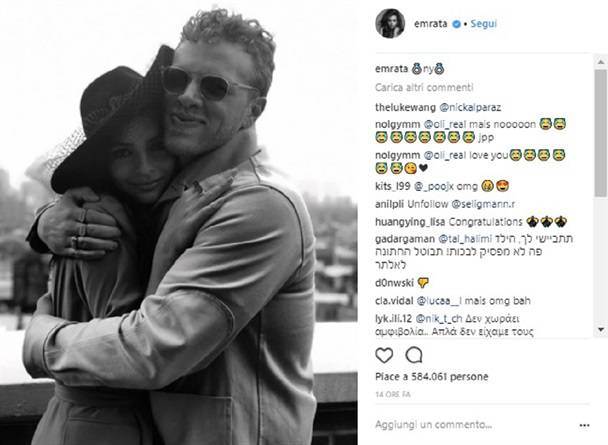
Task: Load more comments via 'Carica altri commenti'
Action: [424, 88]
